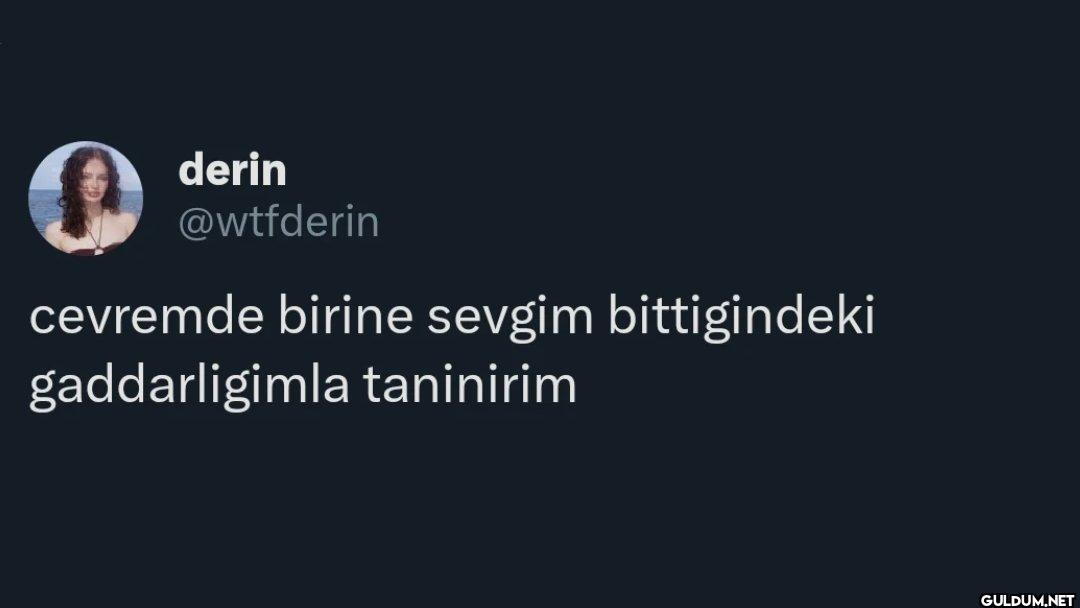Image resolution: width=1080 pixels, height=608 pixels.
Task: Click the word "taninirim" in the tweet
Action: pyautogui.click(x=470, y=385)
